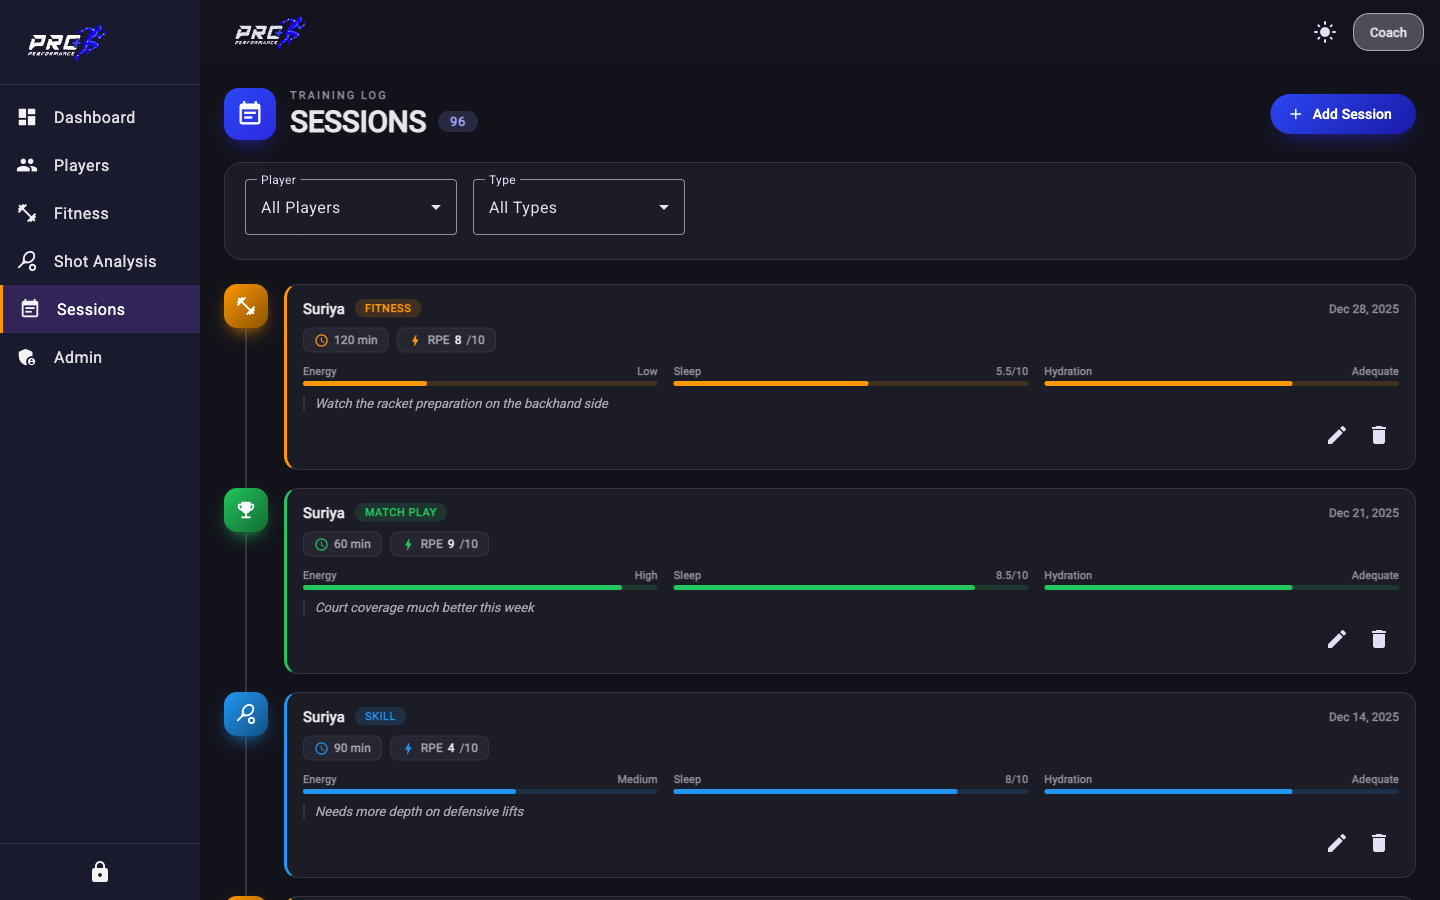Click the Dec 21, 2025 date
1440x900 pixels.
click(1363, 513)
